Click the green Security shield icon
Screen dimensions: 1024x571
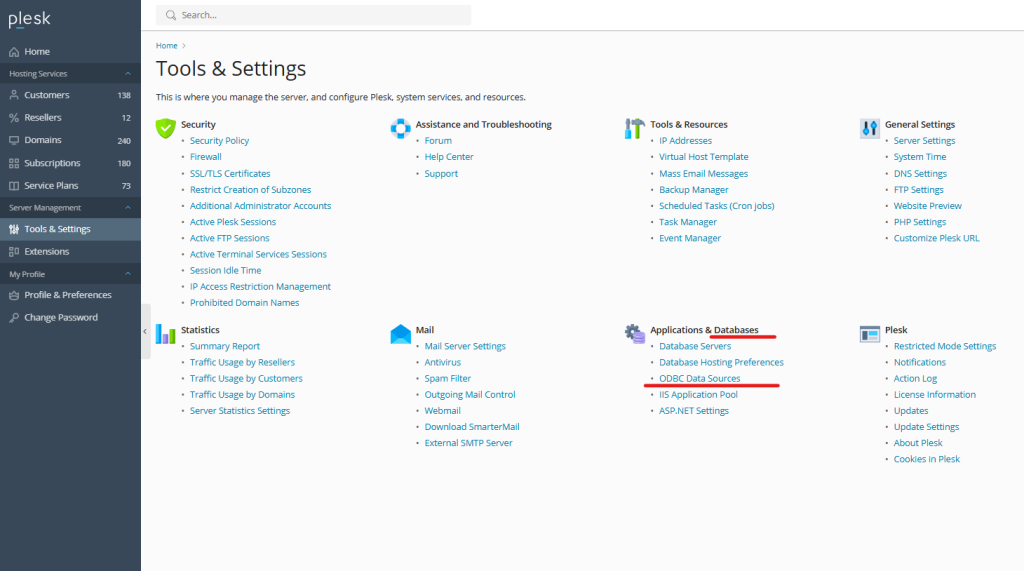pos(166,128)
